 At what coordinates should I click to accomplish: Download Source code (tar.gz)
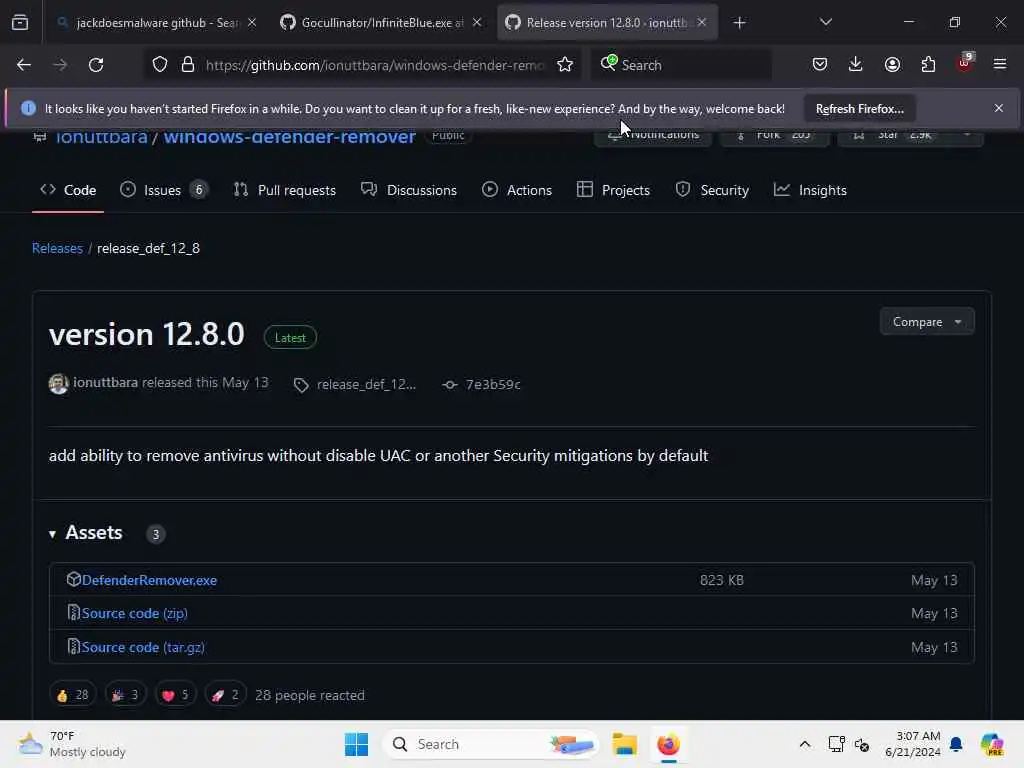coord(143,647)
